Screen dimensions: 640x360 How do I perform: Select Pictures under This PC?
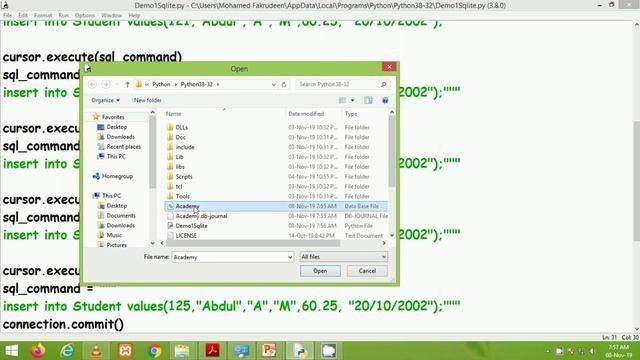[x=117, y=245]
